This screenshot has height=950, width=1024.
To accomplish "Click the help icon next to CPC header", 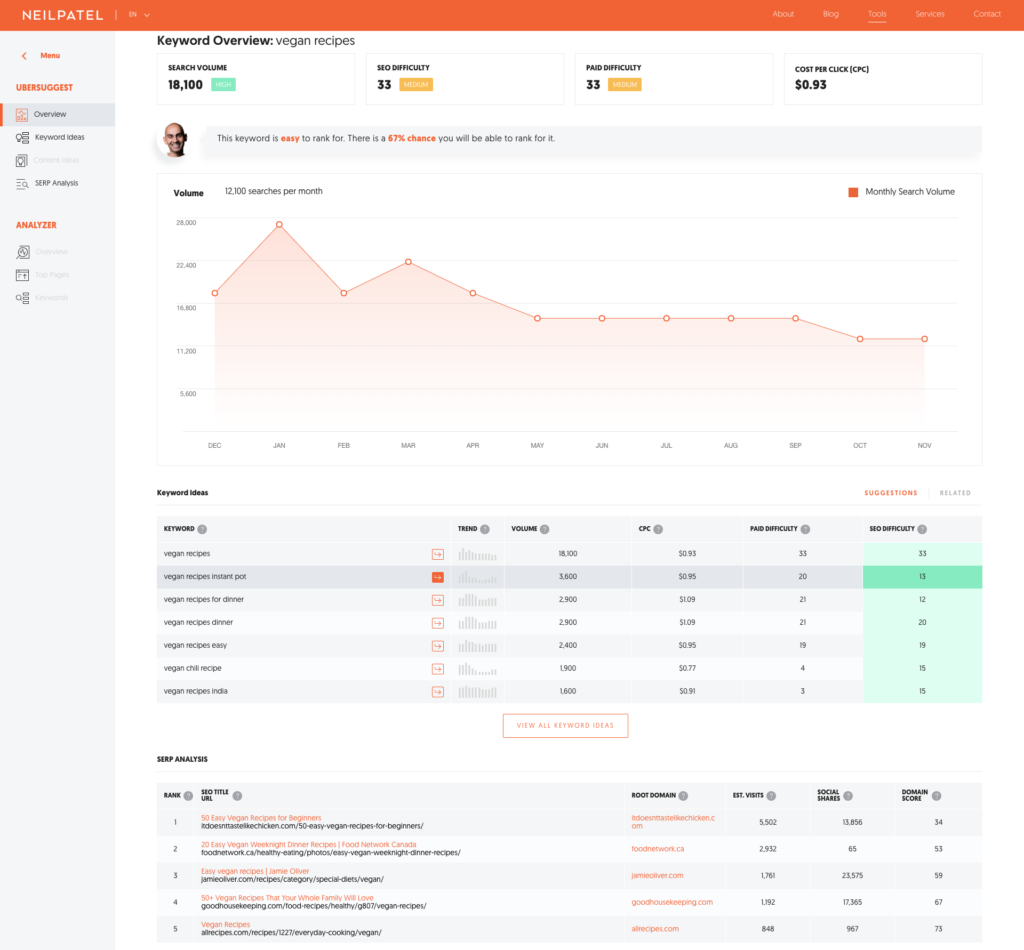I will (658, 530).
